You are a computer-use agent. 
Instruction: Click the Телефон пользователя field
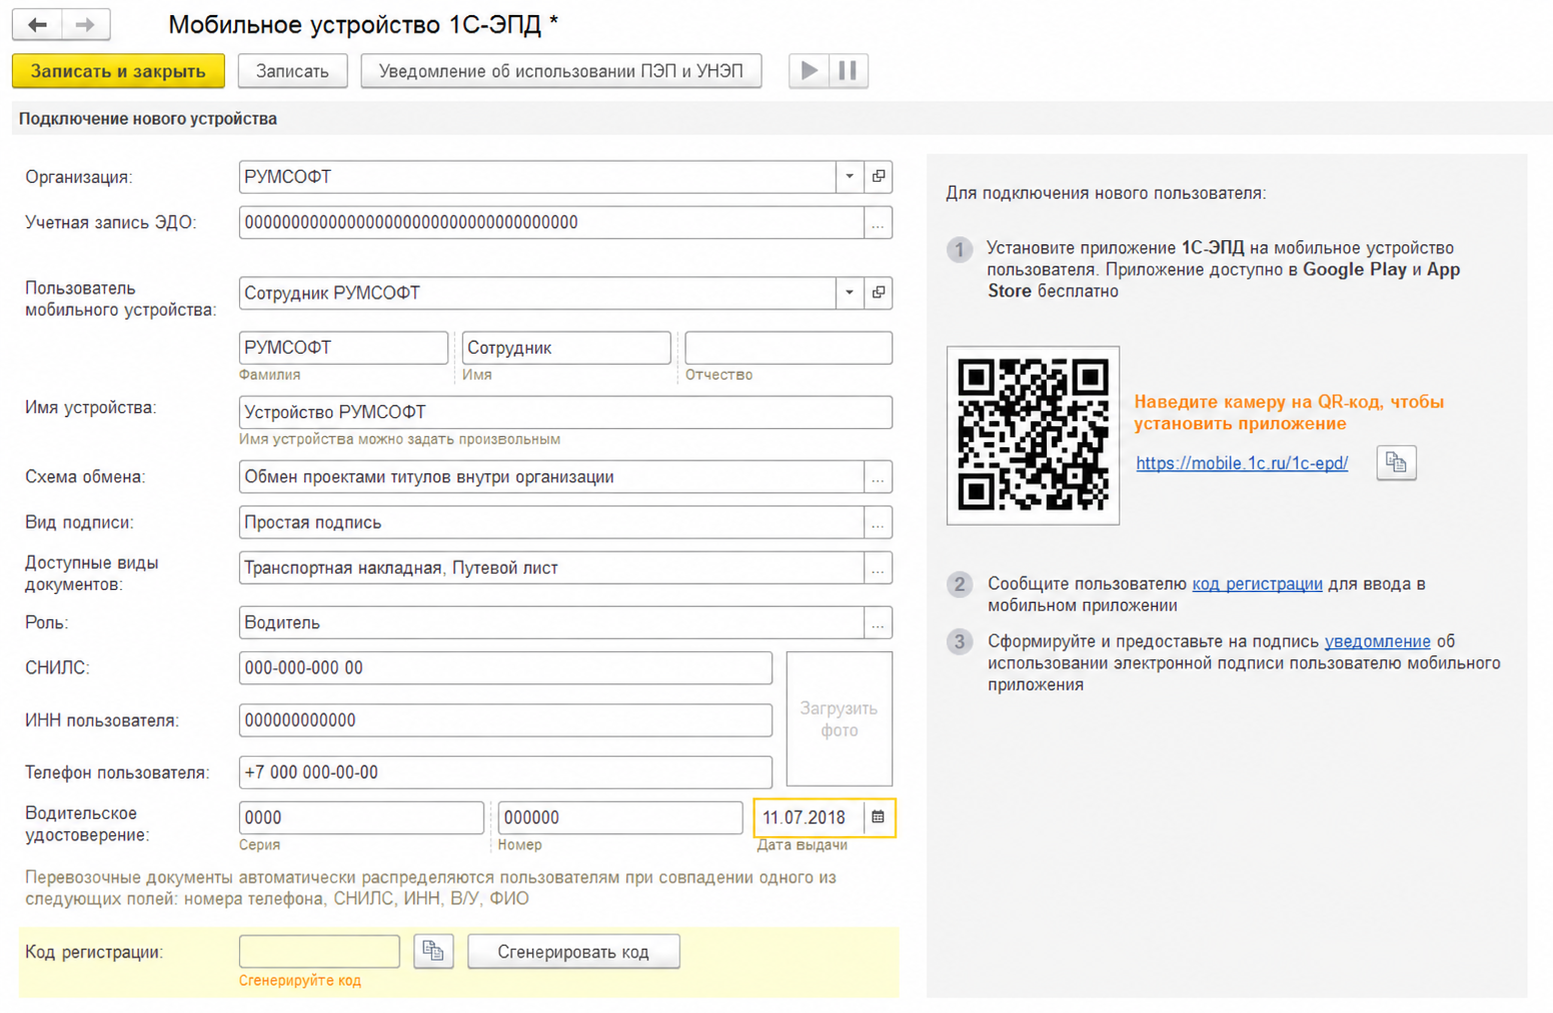pyautogui.click(x=505, y=772)
